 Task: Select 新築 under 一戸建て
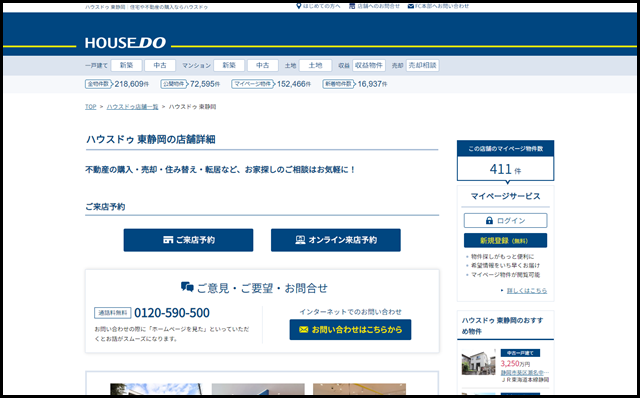127,65
